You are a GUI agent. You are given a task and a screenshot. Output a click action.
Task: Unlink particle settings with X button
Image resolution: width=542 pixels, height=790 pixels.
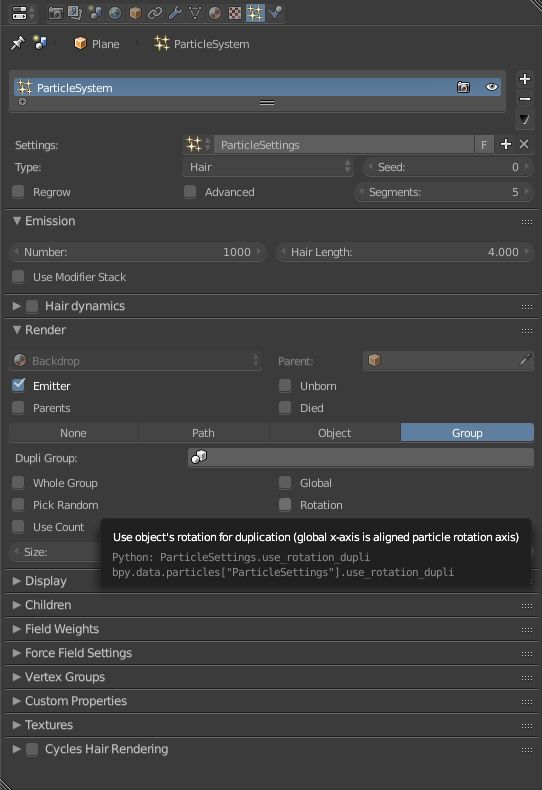click(524, 144)
